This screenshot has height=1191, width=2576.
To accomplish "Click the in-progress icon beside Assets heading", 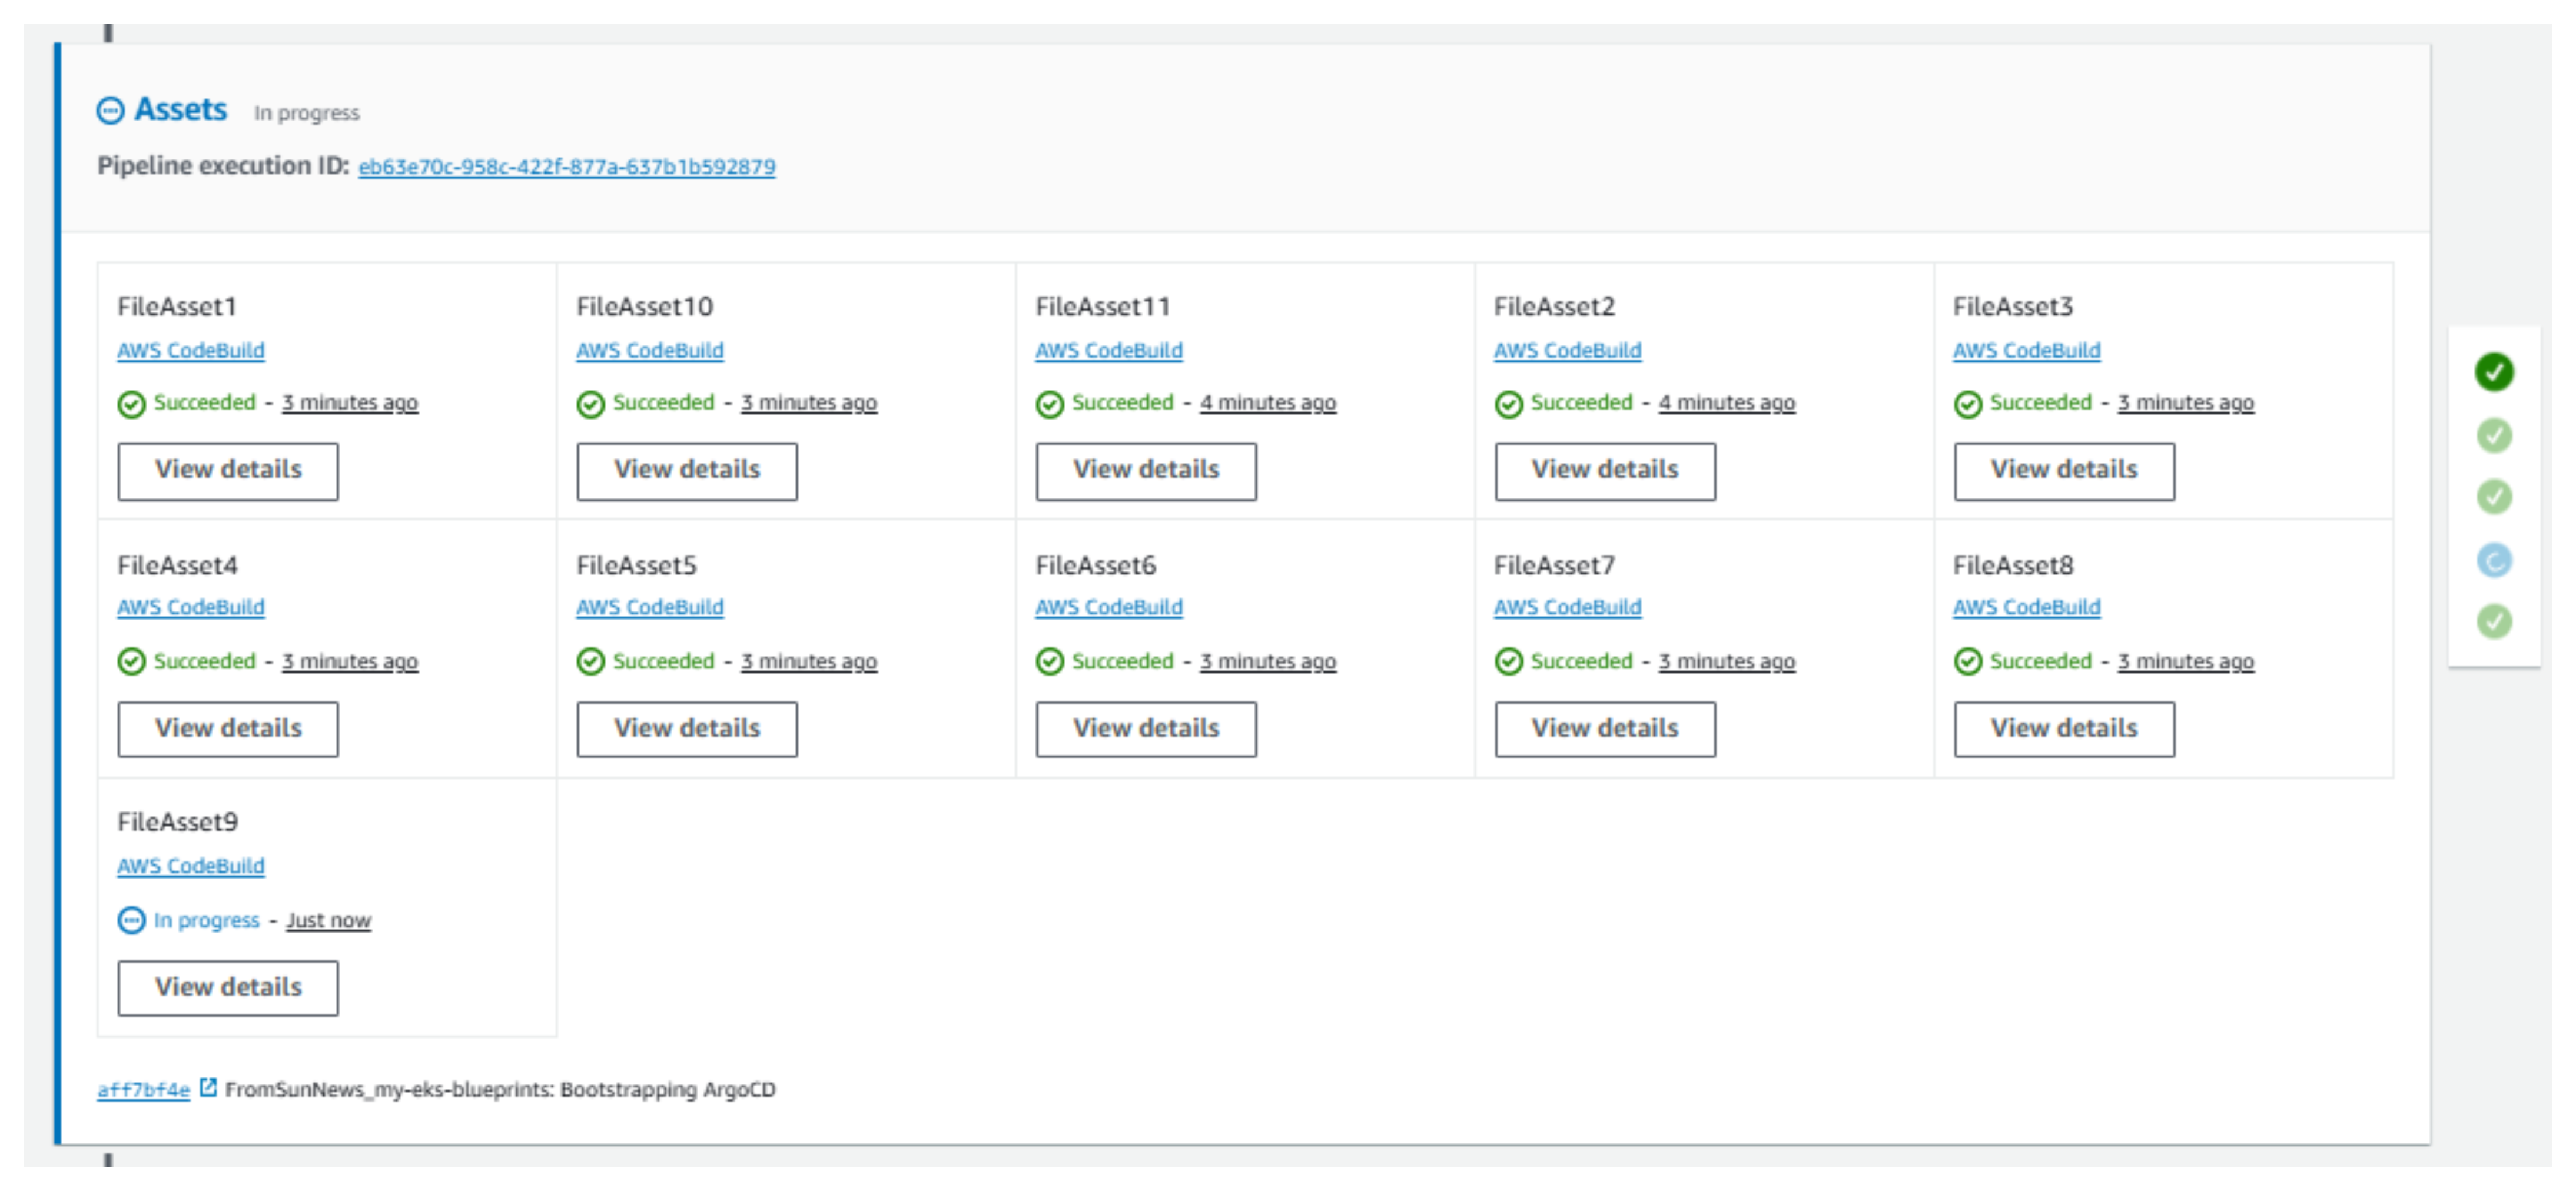I will (110, 111).
